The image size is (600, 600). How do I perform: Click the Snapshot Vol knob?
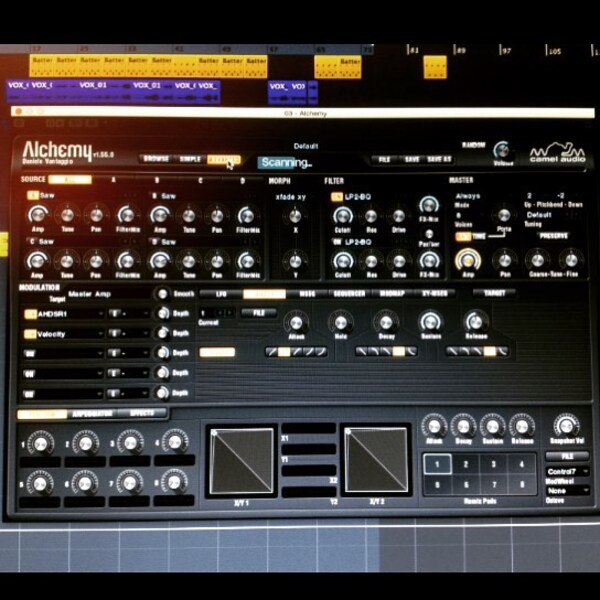pyautogui.click(x=566, y=425)
